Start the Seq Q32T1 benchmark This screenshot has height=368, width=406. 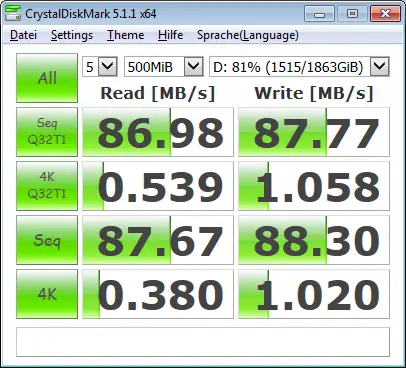click(x=47, y=132)
